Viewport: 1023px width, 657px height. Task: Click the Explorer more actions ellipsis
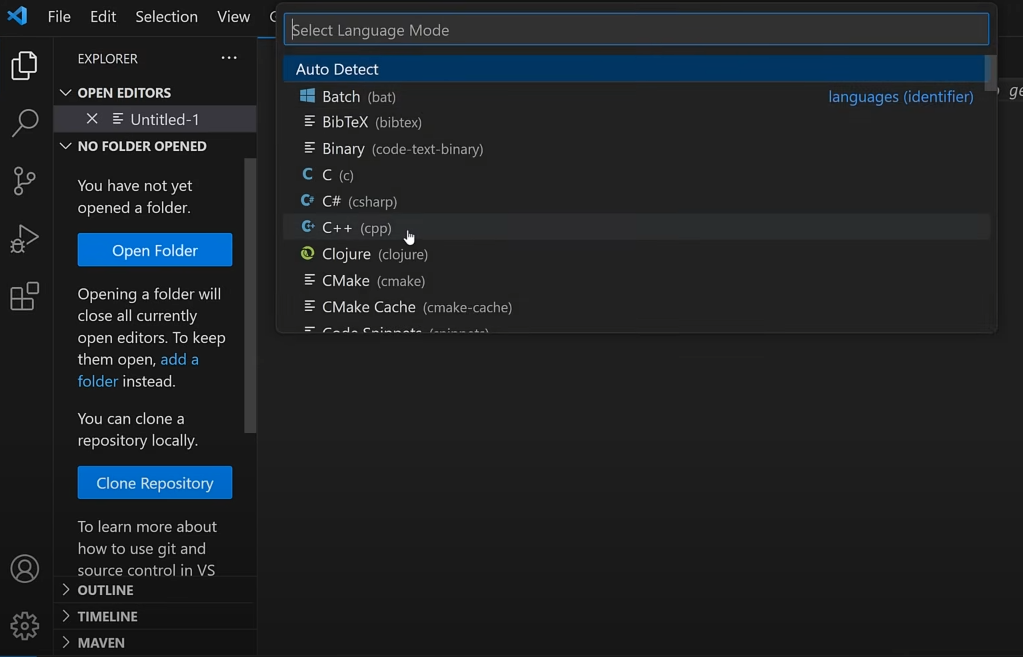228,58
